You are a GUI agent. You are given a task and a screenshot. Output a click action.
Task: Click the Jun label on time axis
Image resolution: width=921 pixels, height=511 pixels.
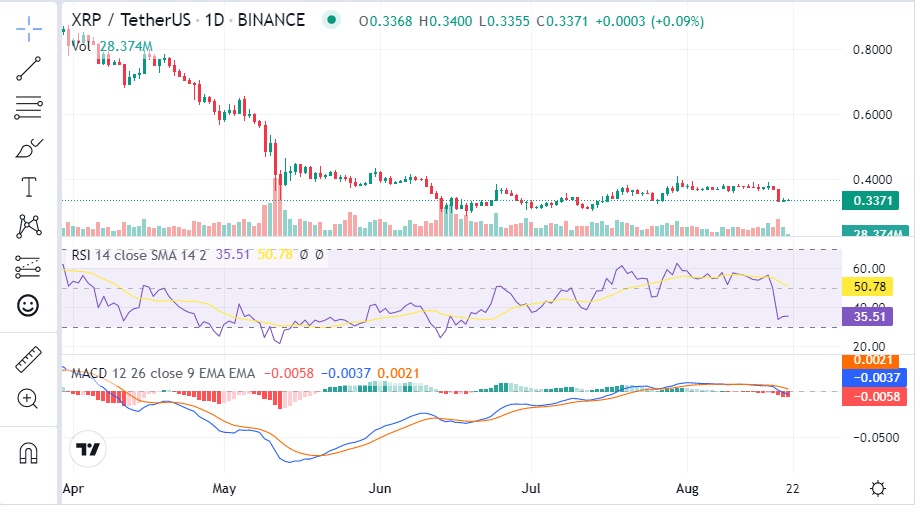[380, 489]
